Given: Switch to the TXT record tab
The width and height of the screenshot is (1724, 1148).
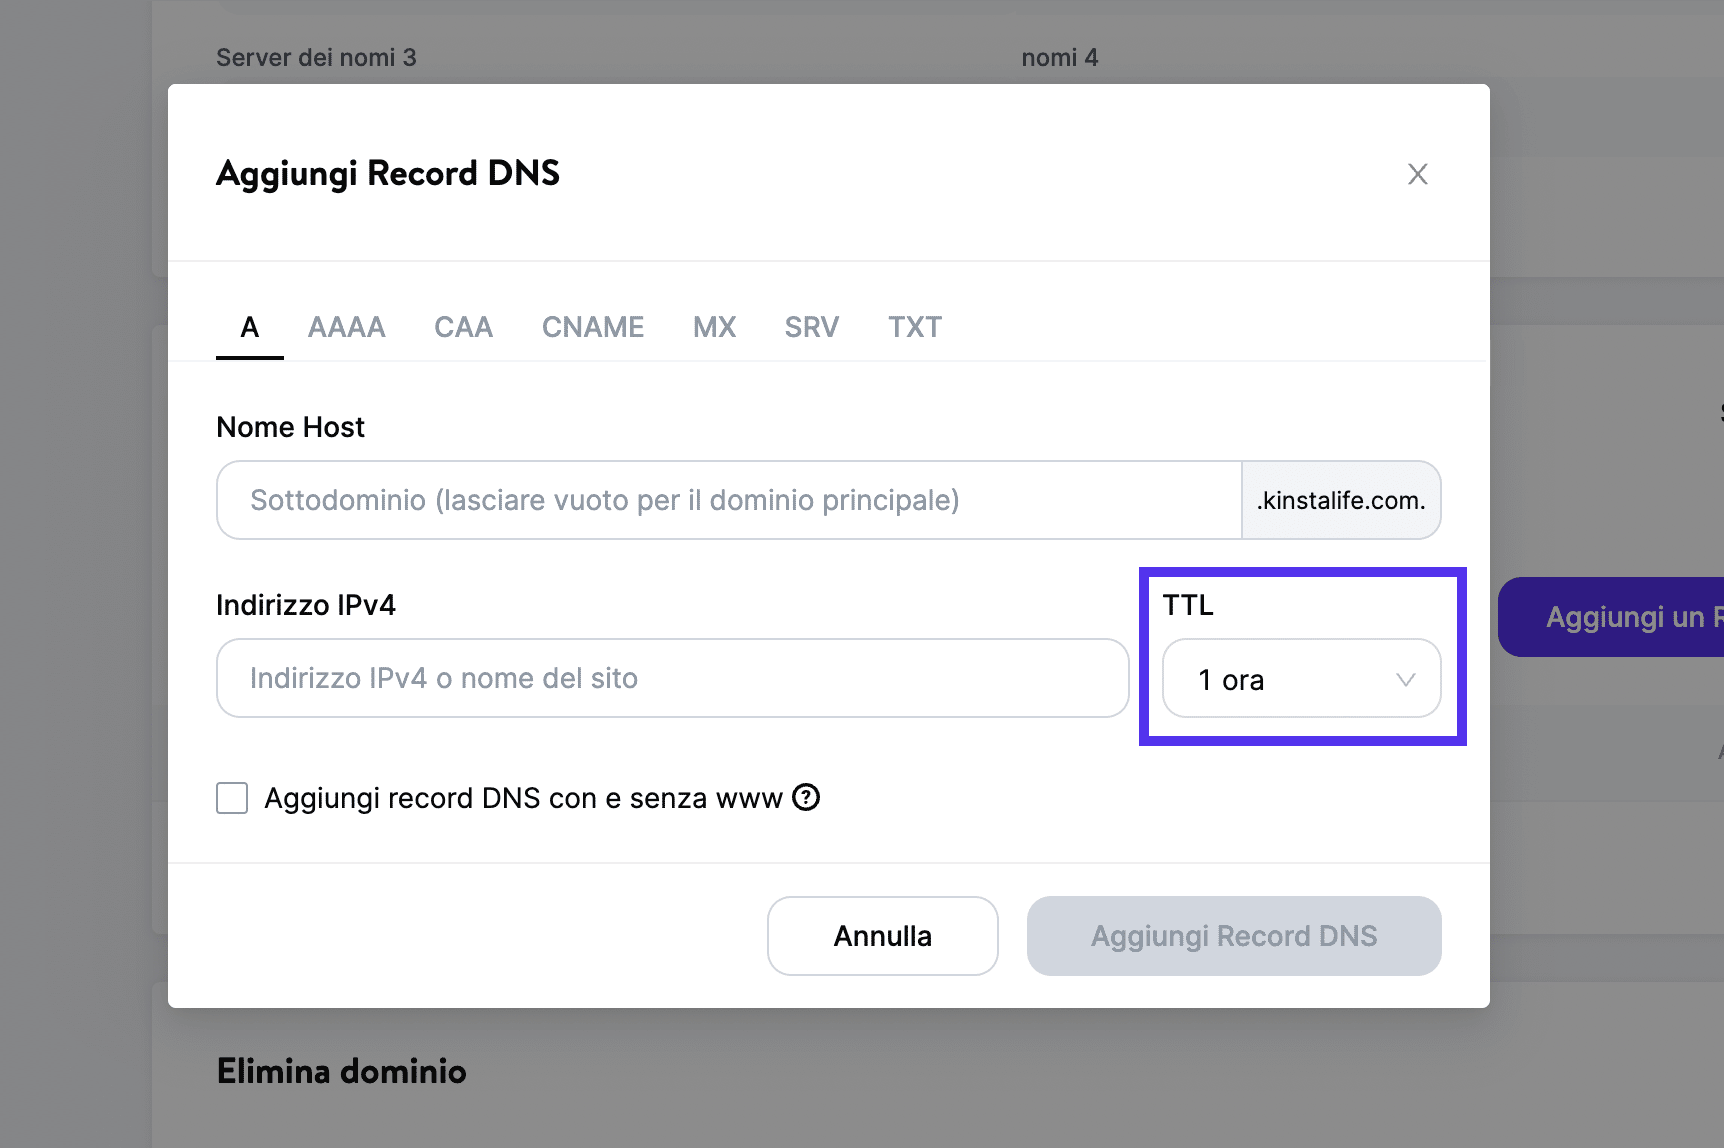Looking at the screenshot, I should (x=913, y=327).
